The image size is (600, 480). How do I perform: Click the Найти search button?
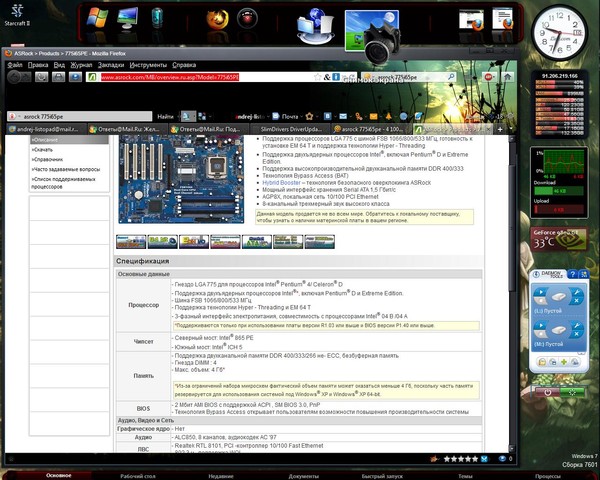coord(165,116)
